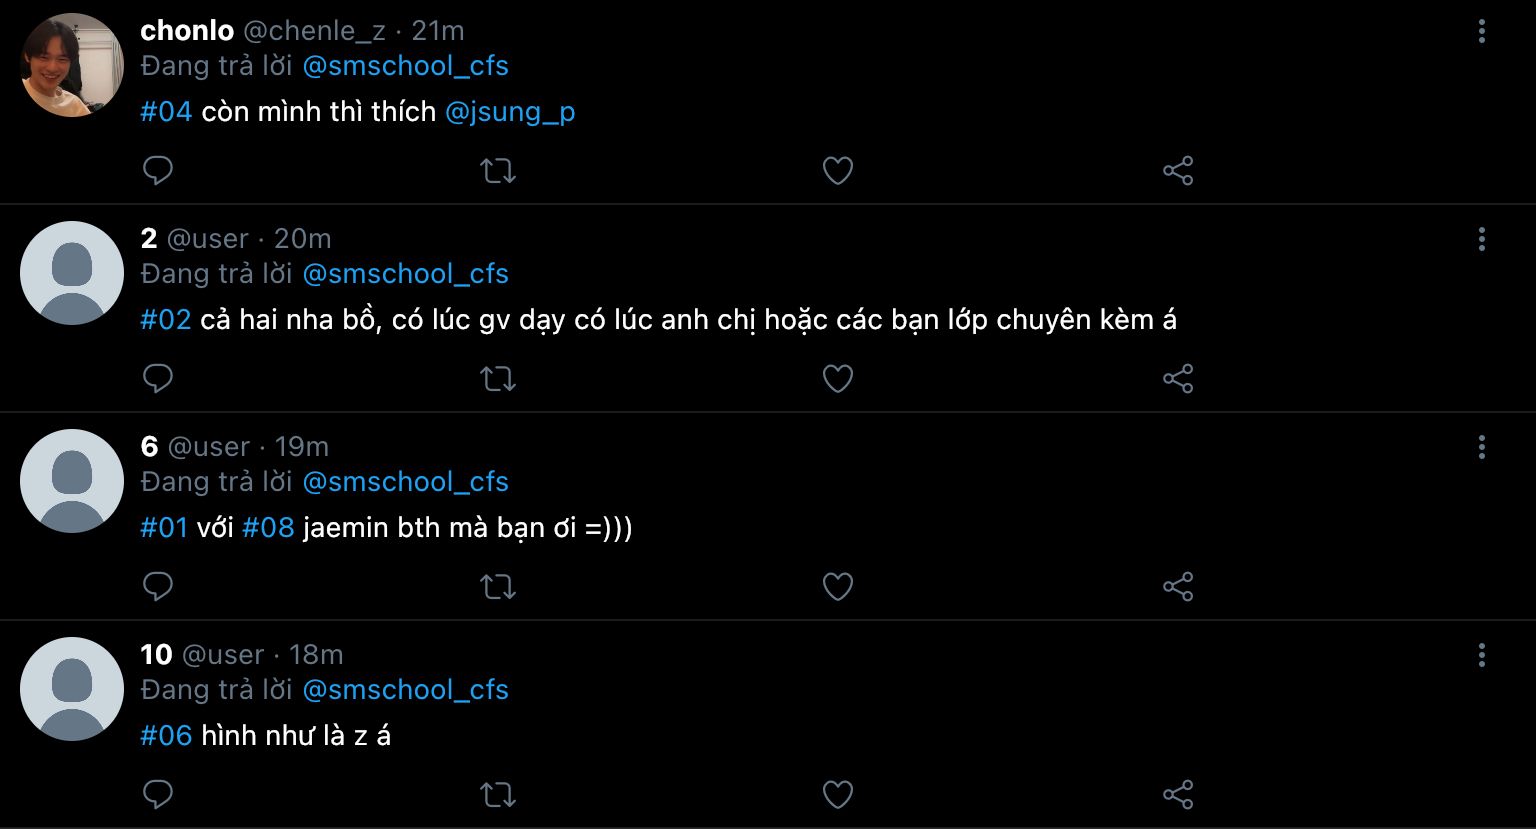
Task: Open more options on user 2's tweet
Action: [1481, 239]
